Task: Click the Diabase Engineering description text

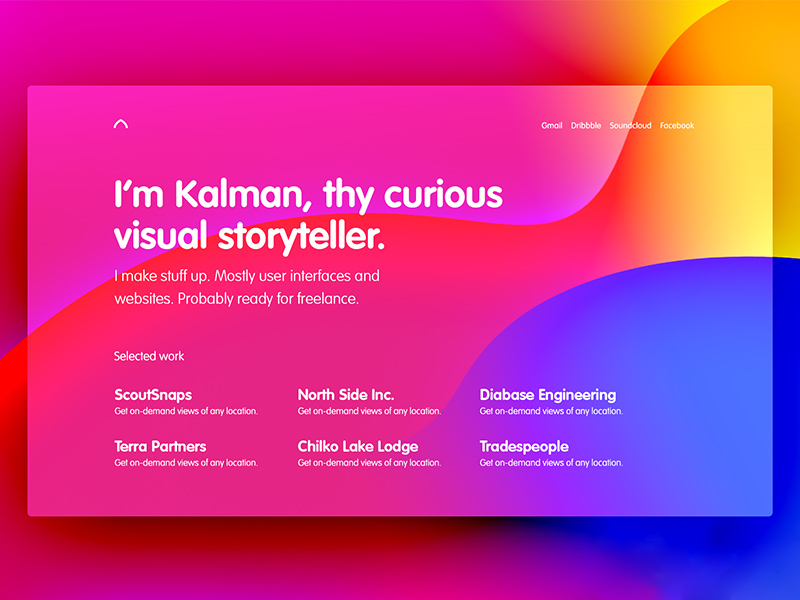Action: (550, 410)
